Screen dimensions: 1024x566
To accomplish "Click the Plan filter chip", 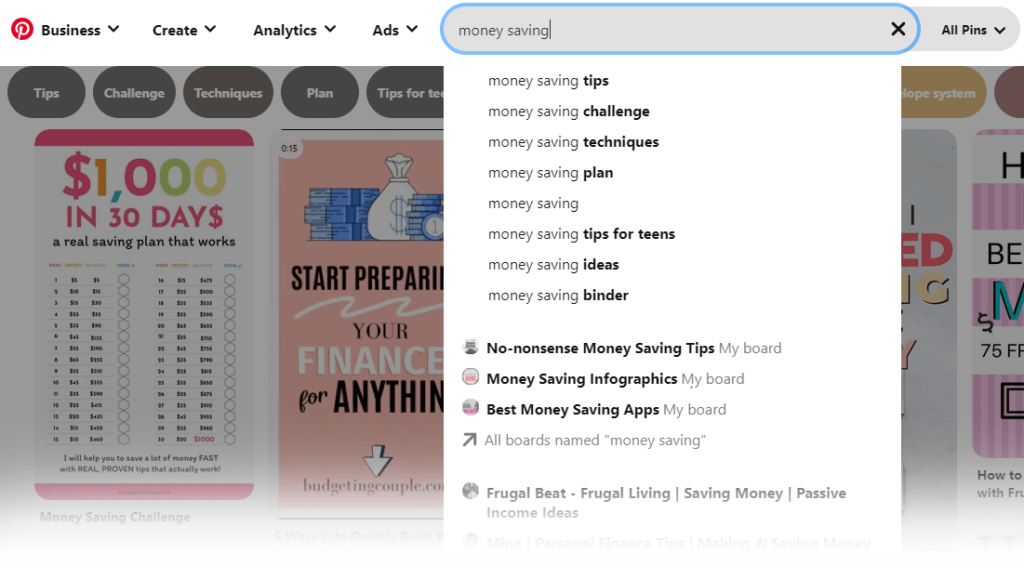I will click(x=320, y=93).
